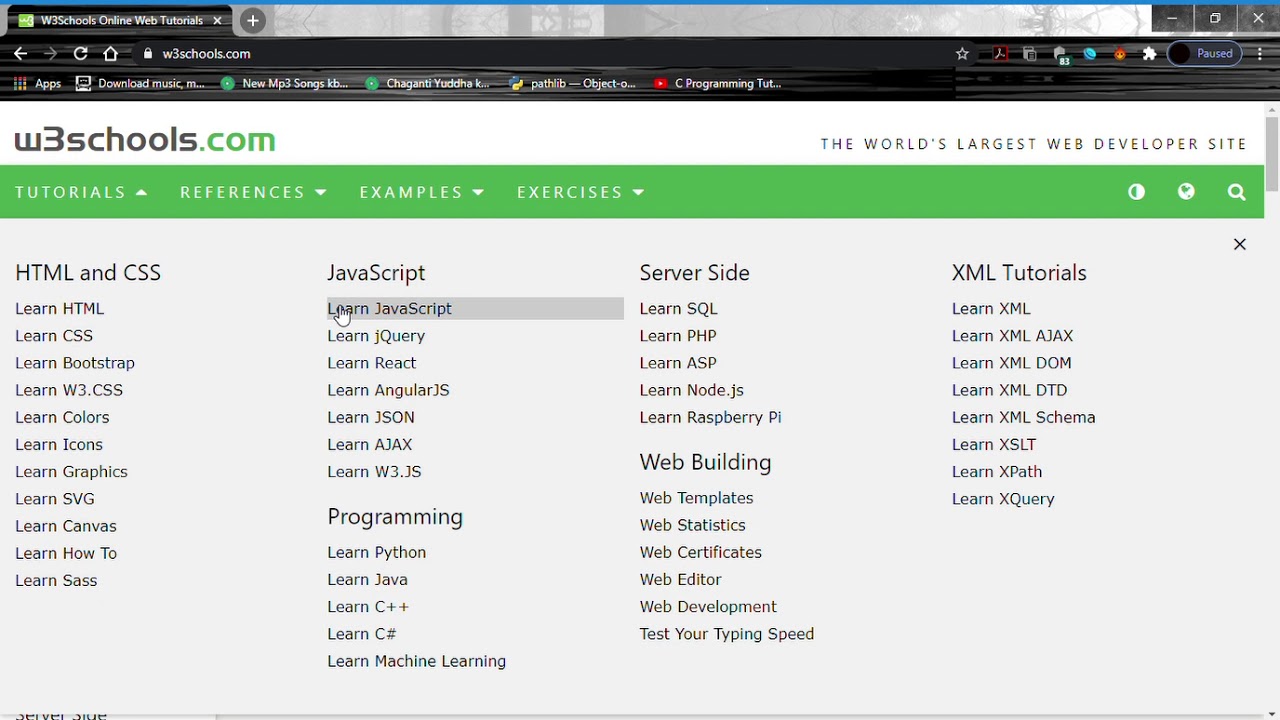Collapse the TUTORIALS dropdown menu

[x=81, y=192]
